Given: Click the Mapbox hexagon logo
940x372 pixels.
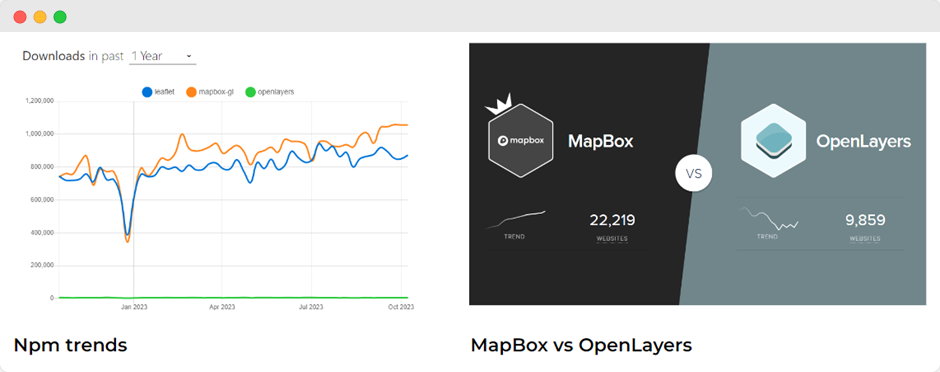Looking at the screenshot, I should (520, 141).
